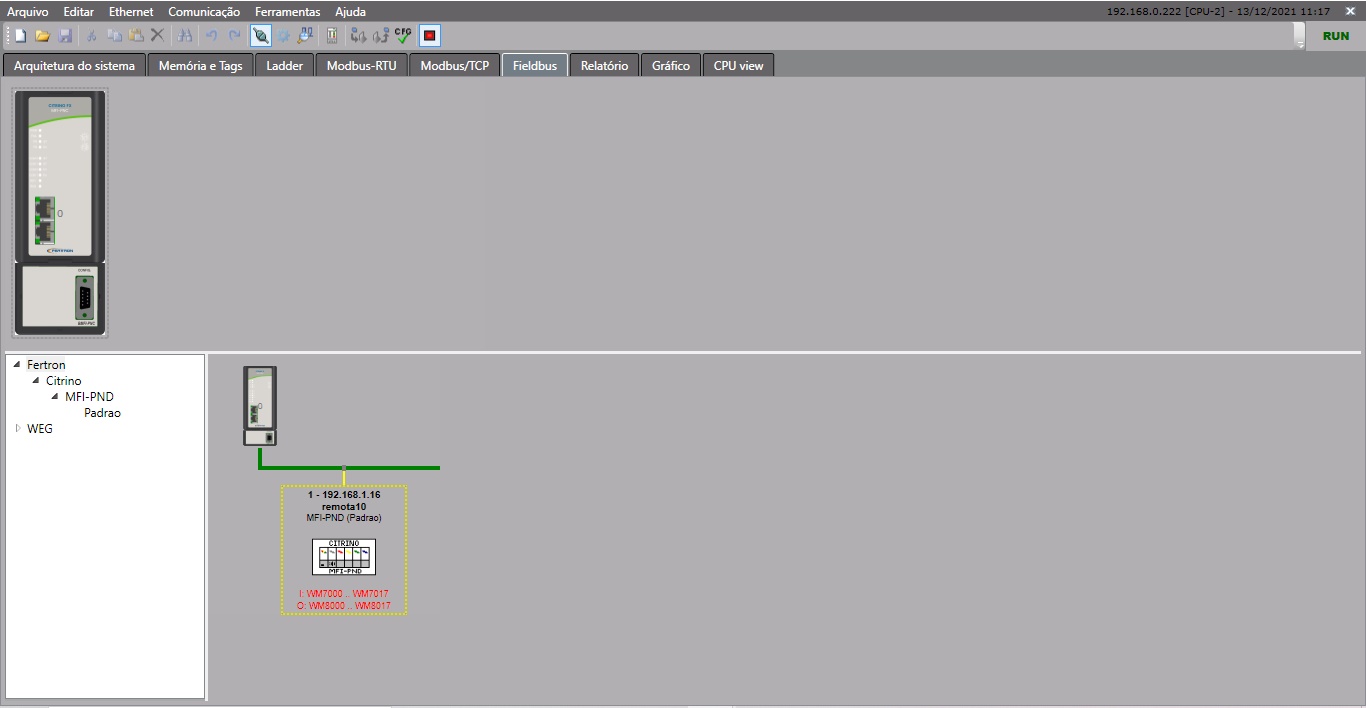Open the Modbus/TCP tab
The image size is (1366, 708).
point(454,66)
